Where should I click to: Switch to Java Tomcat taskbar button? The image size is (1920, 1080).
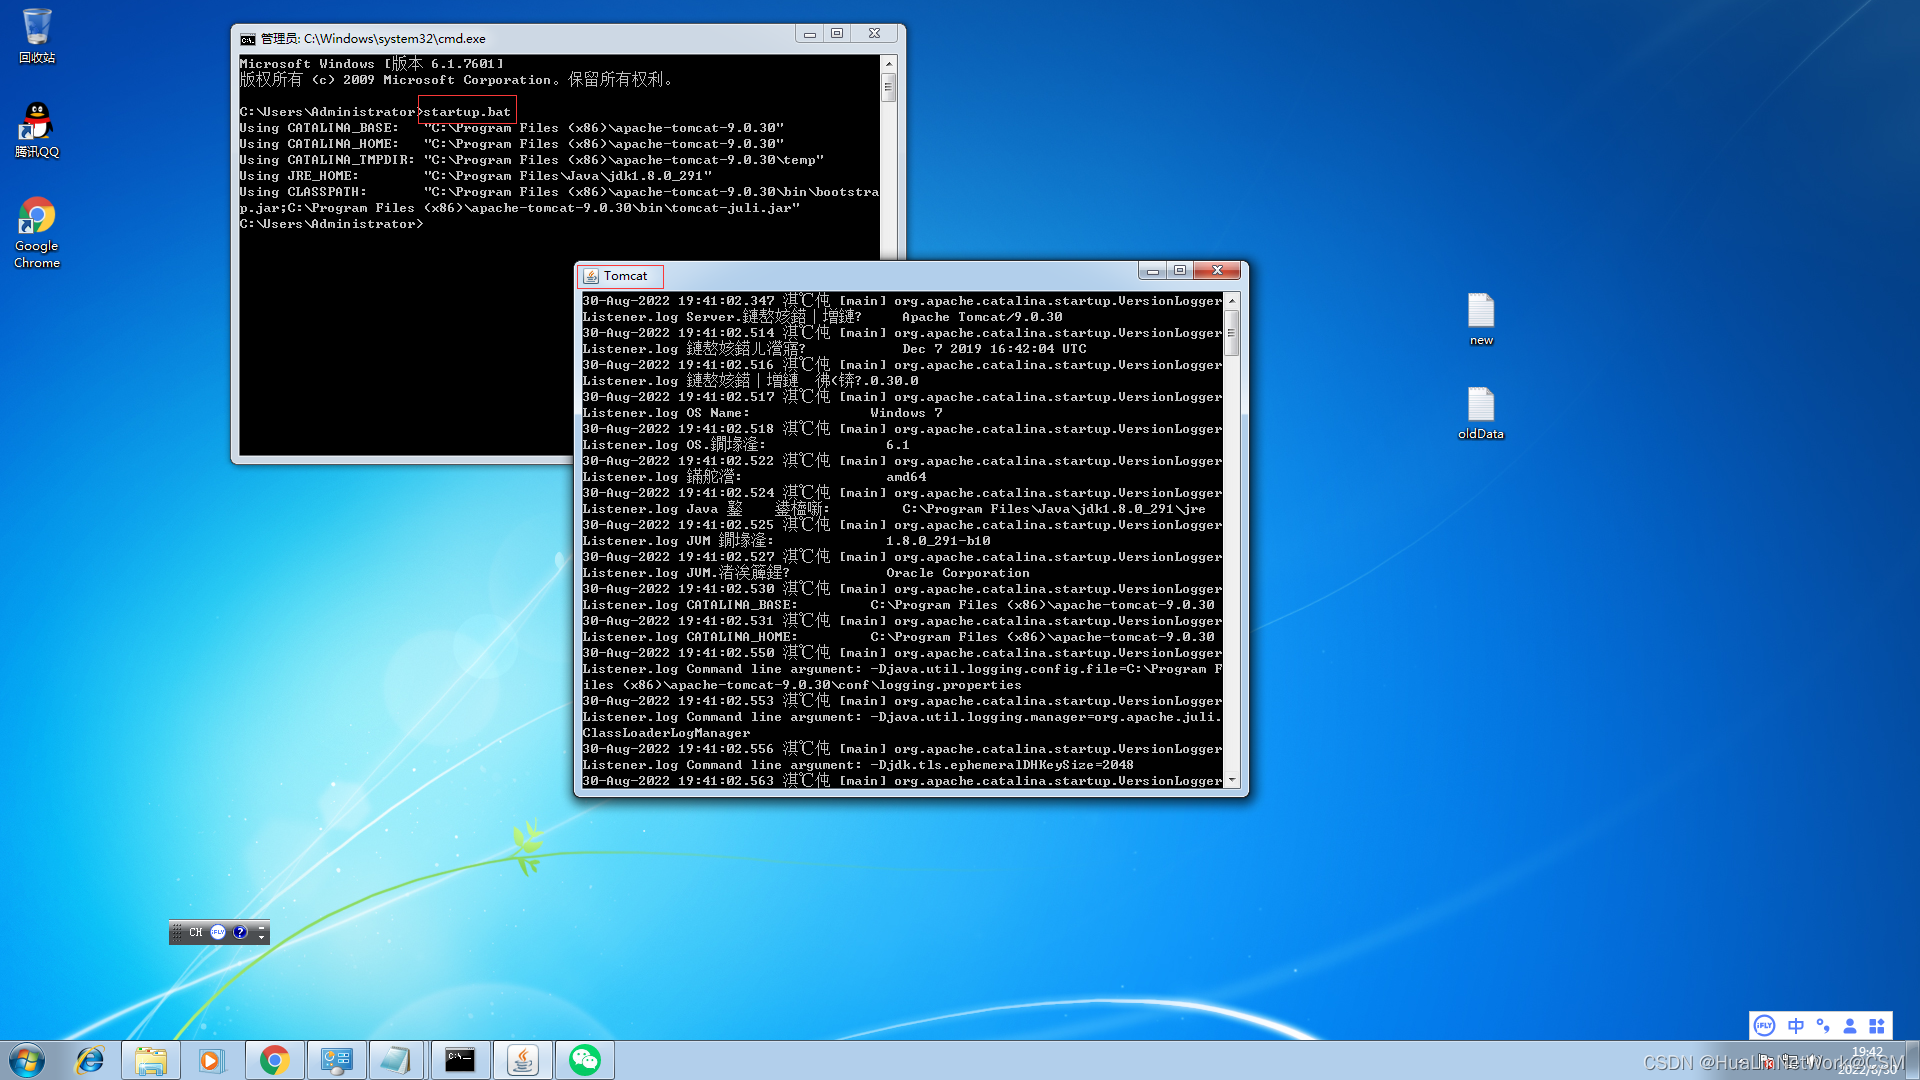click(x=522, y=1060)
